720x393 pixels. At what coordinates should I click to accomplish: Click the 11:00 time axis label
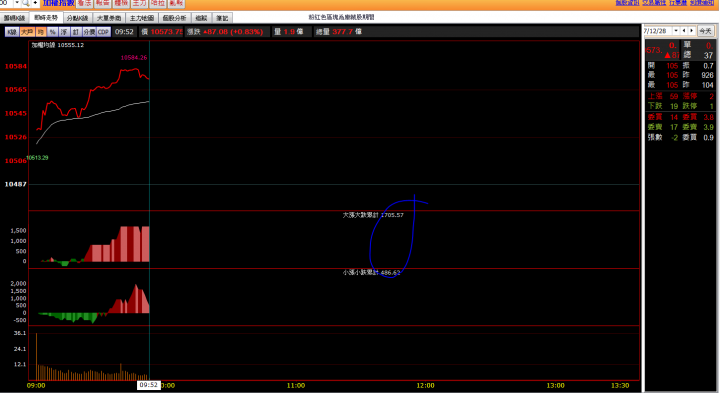296,385
